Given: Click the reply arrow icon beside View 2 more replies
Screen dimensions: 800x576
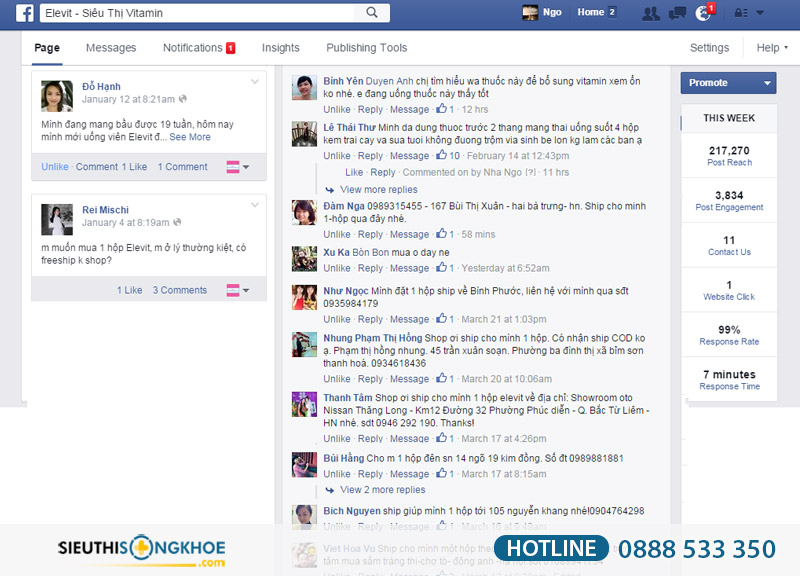Looking at the screenshot, I should [x=330, y=490].
